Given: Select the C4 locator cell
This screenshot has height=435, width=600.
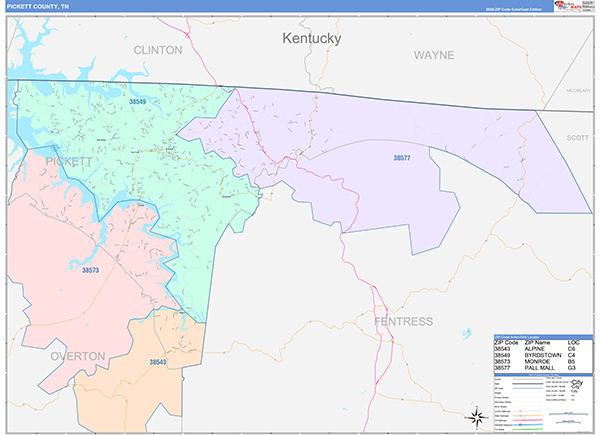Looking at the screenshot, I should (x=571, y=355).
